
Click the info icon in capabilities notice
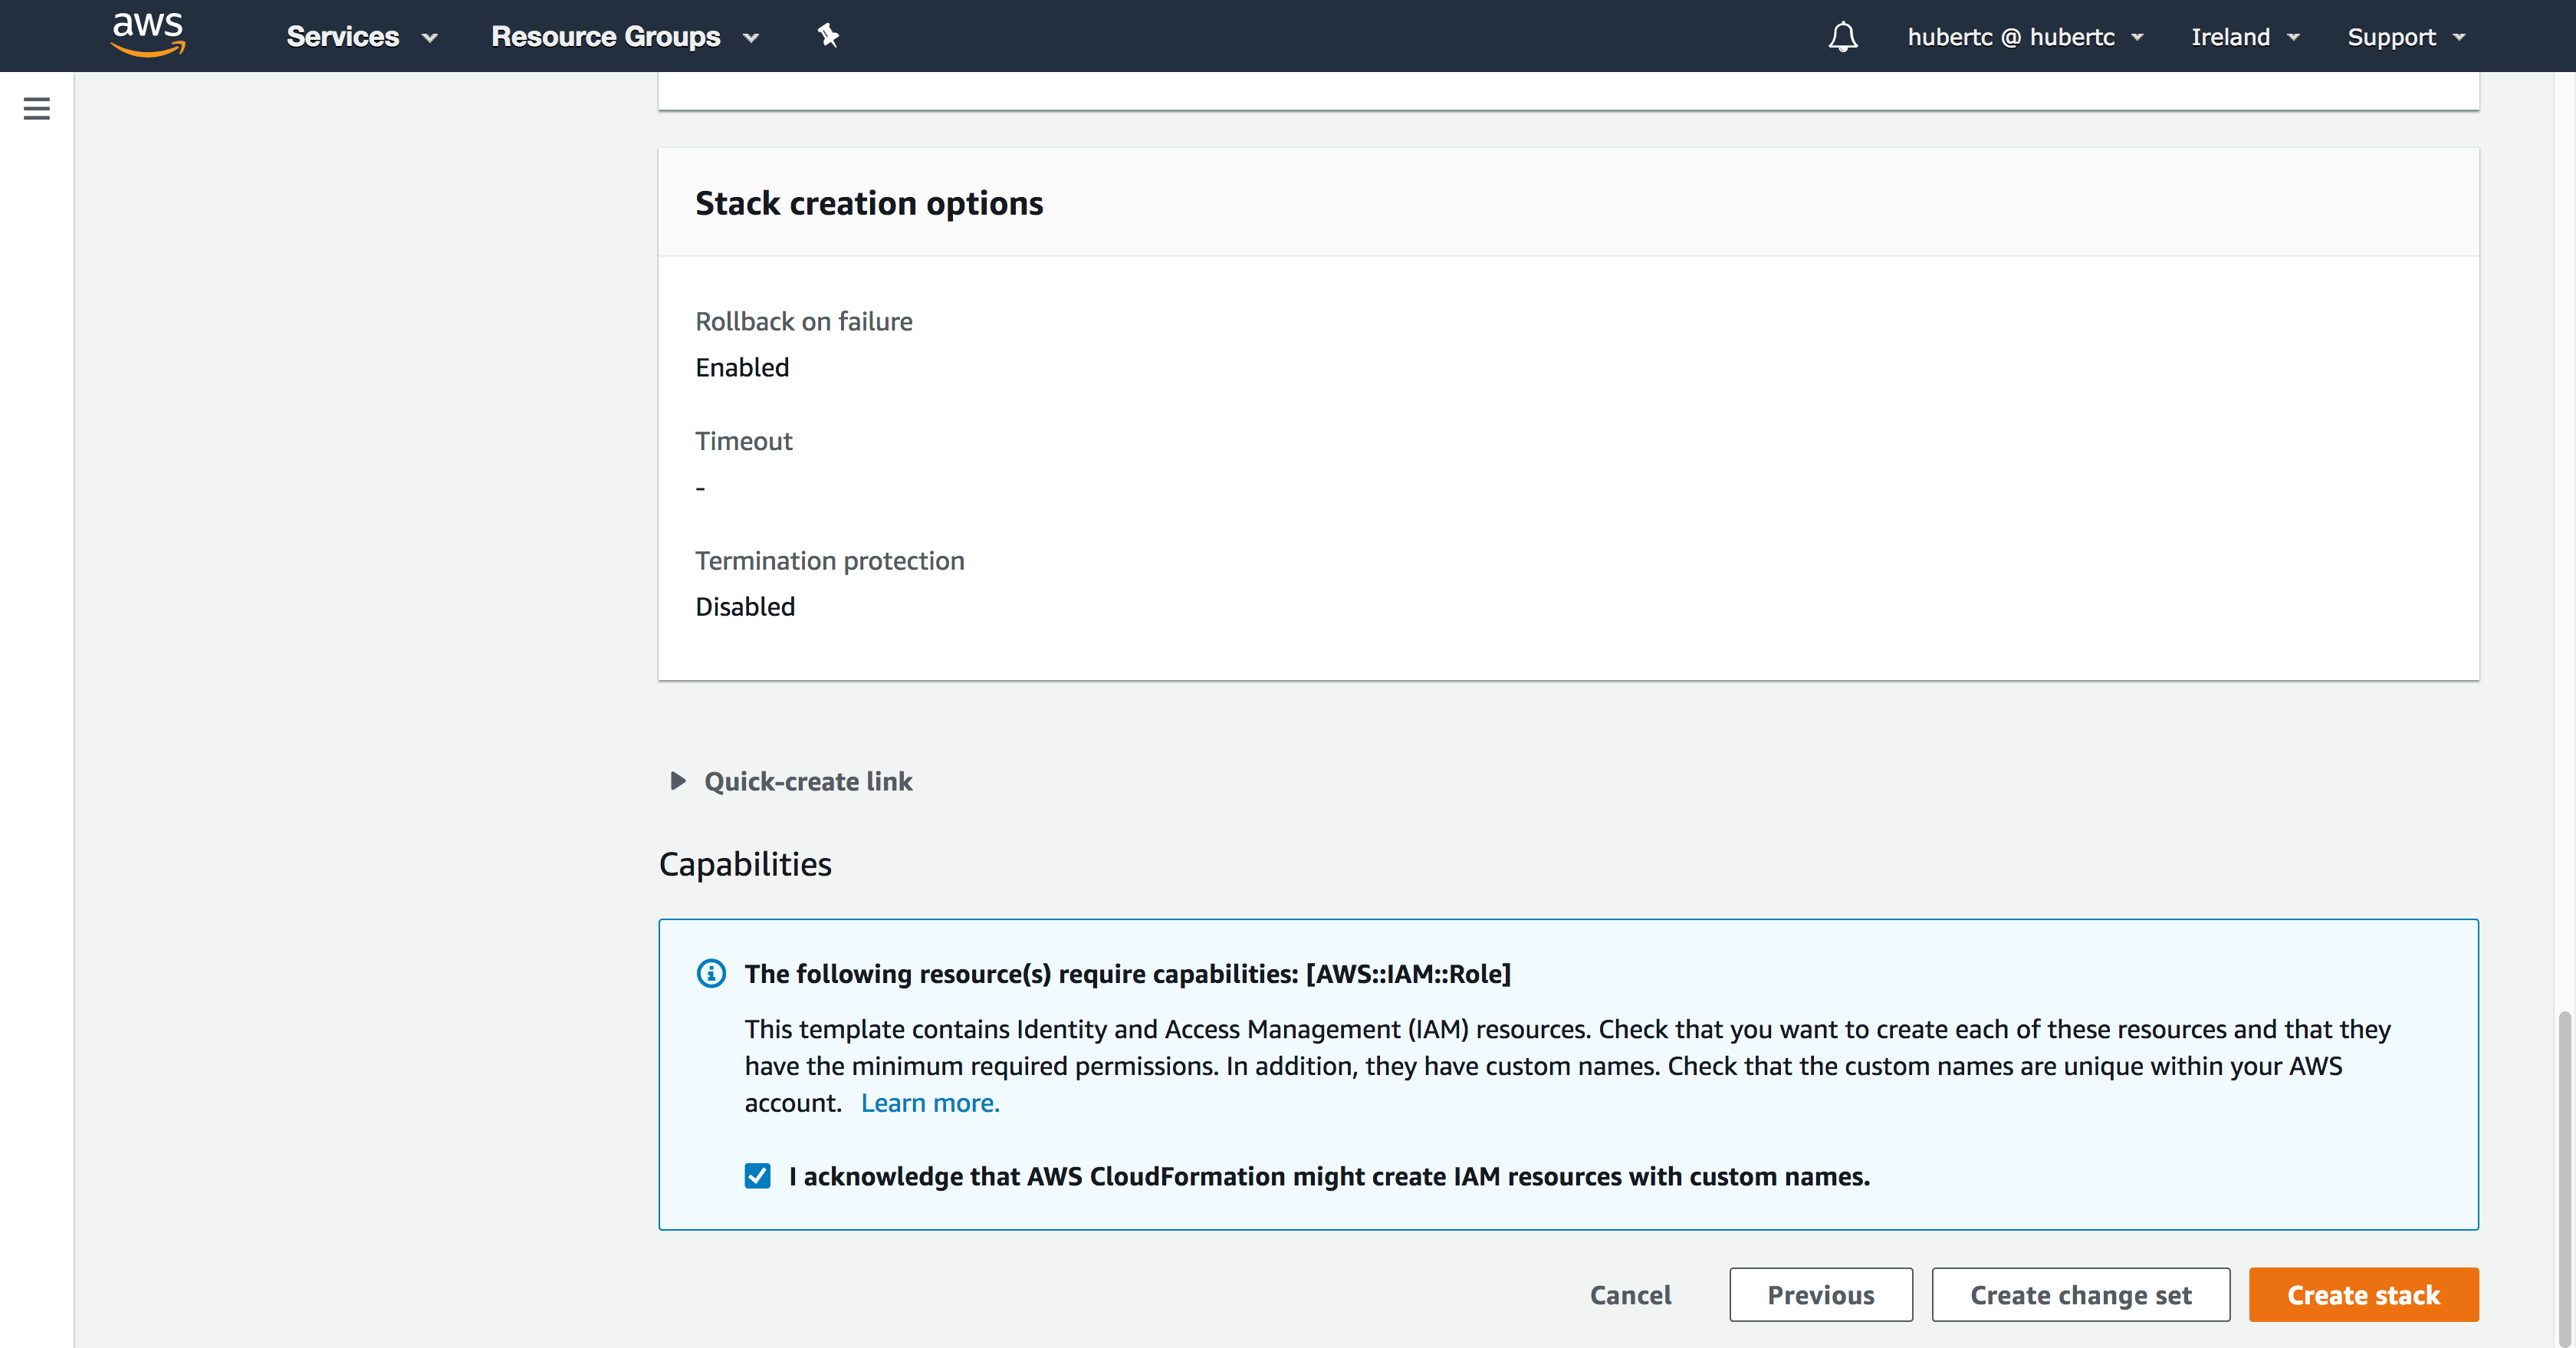click(x=711, y=973)
